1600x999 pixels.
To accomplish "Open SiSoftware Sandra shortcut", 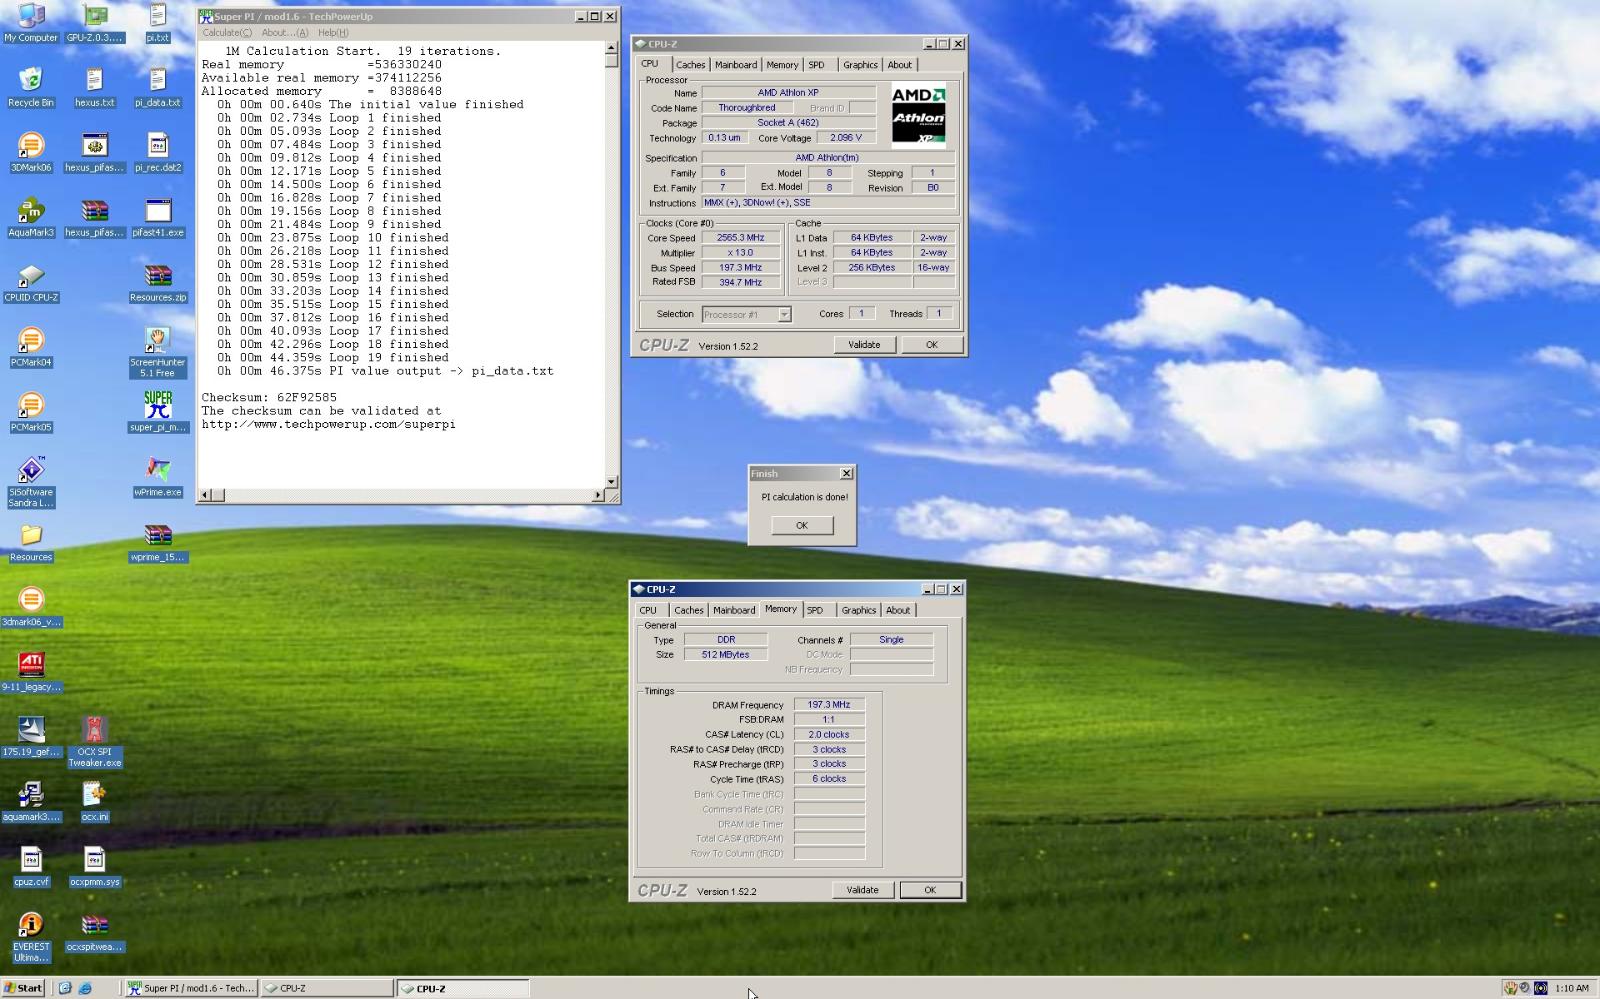I will [x=31, y=482].
